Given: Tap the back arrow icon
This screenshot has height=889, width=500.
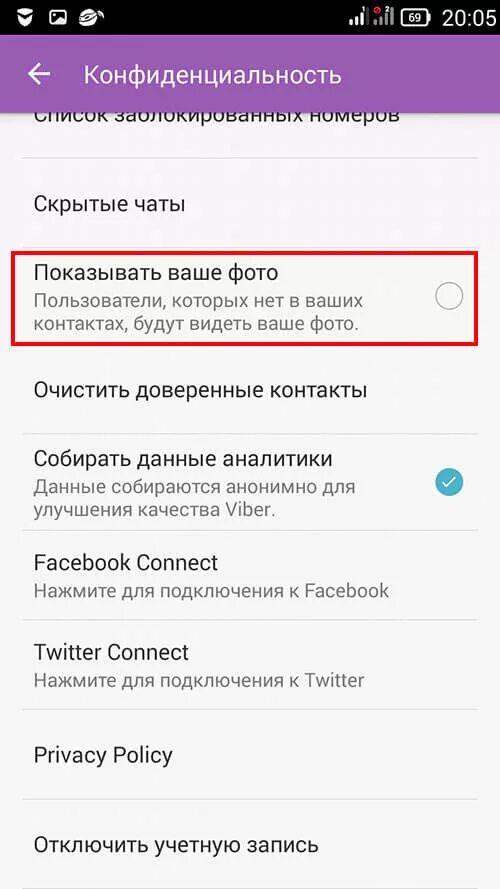Looking at the screenshot, I should pos(39,74).
